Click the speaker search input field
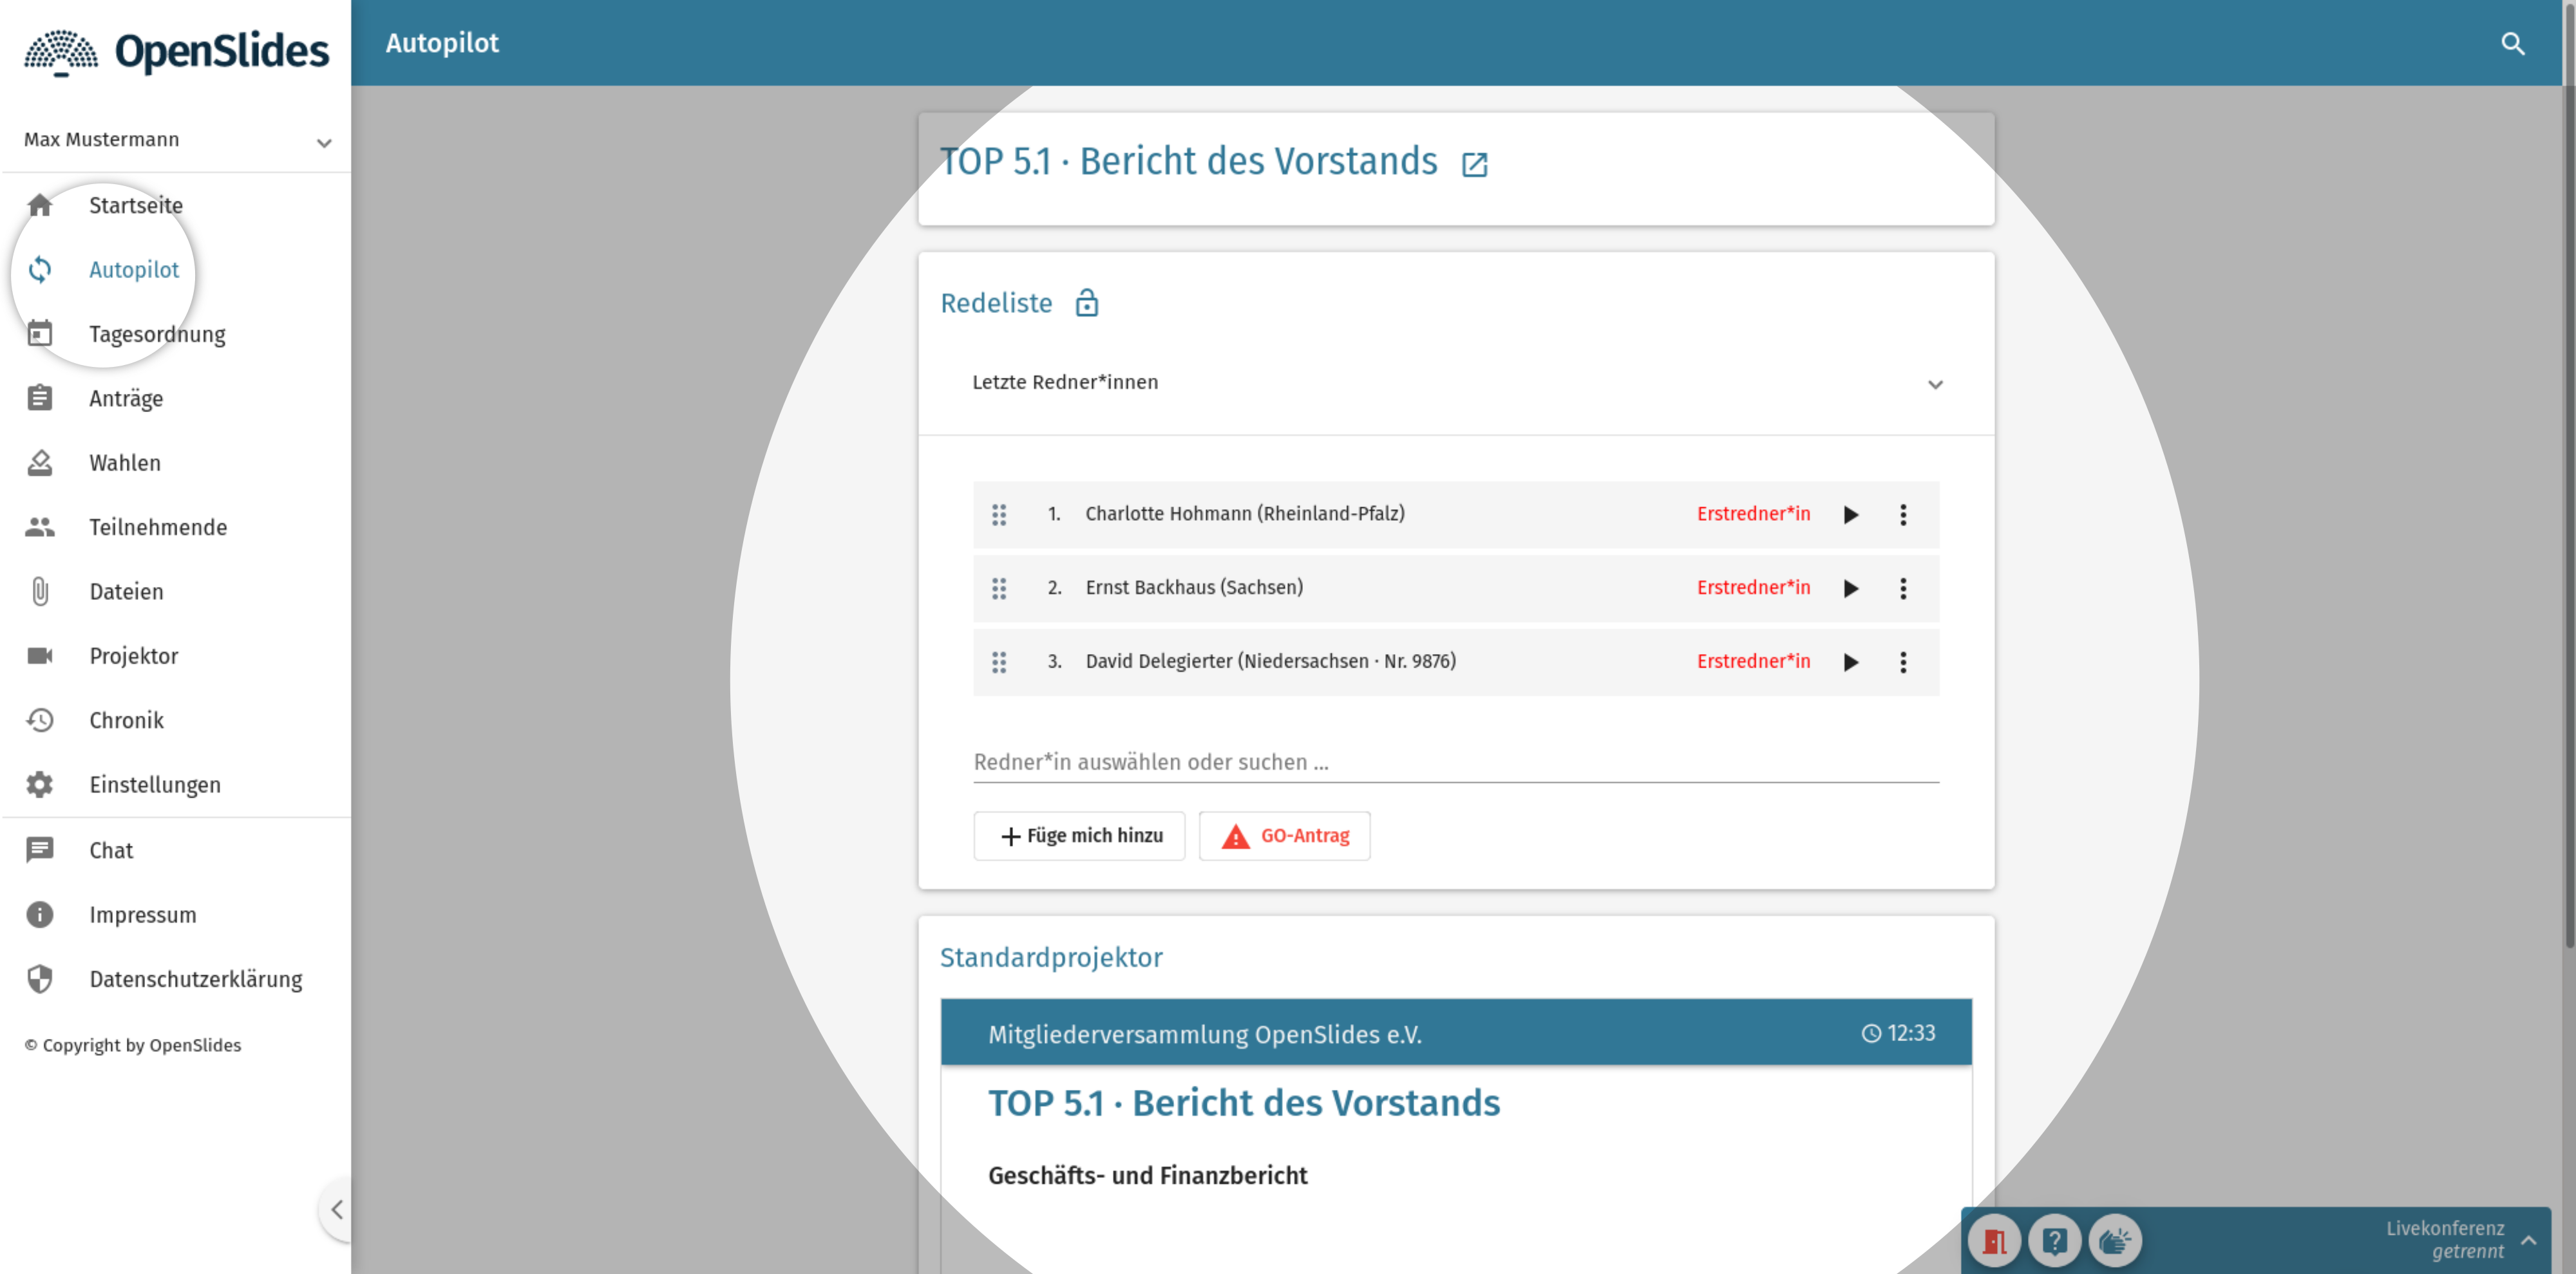This screenshot has height=1274, width=2576. click(1455, 762)
